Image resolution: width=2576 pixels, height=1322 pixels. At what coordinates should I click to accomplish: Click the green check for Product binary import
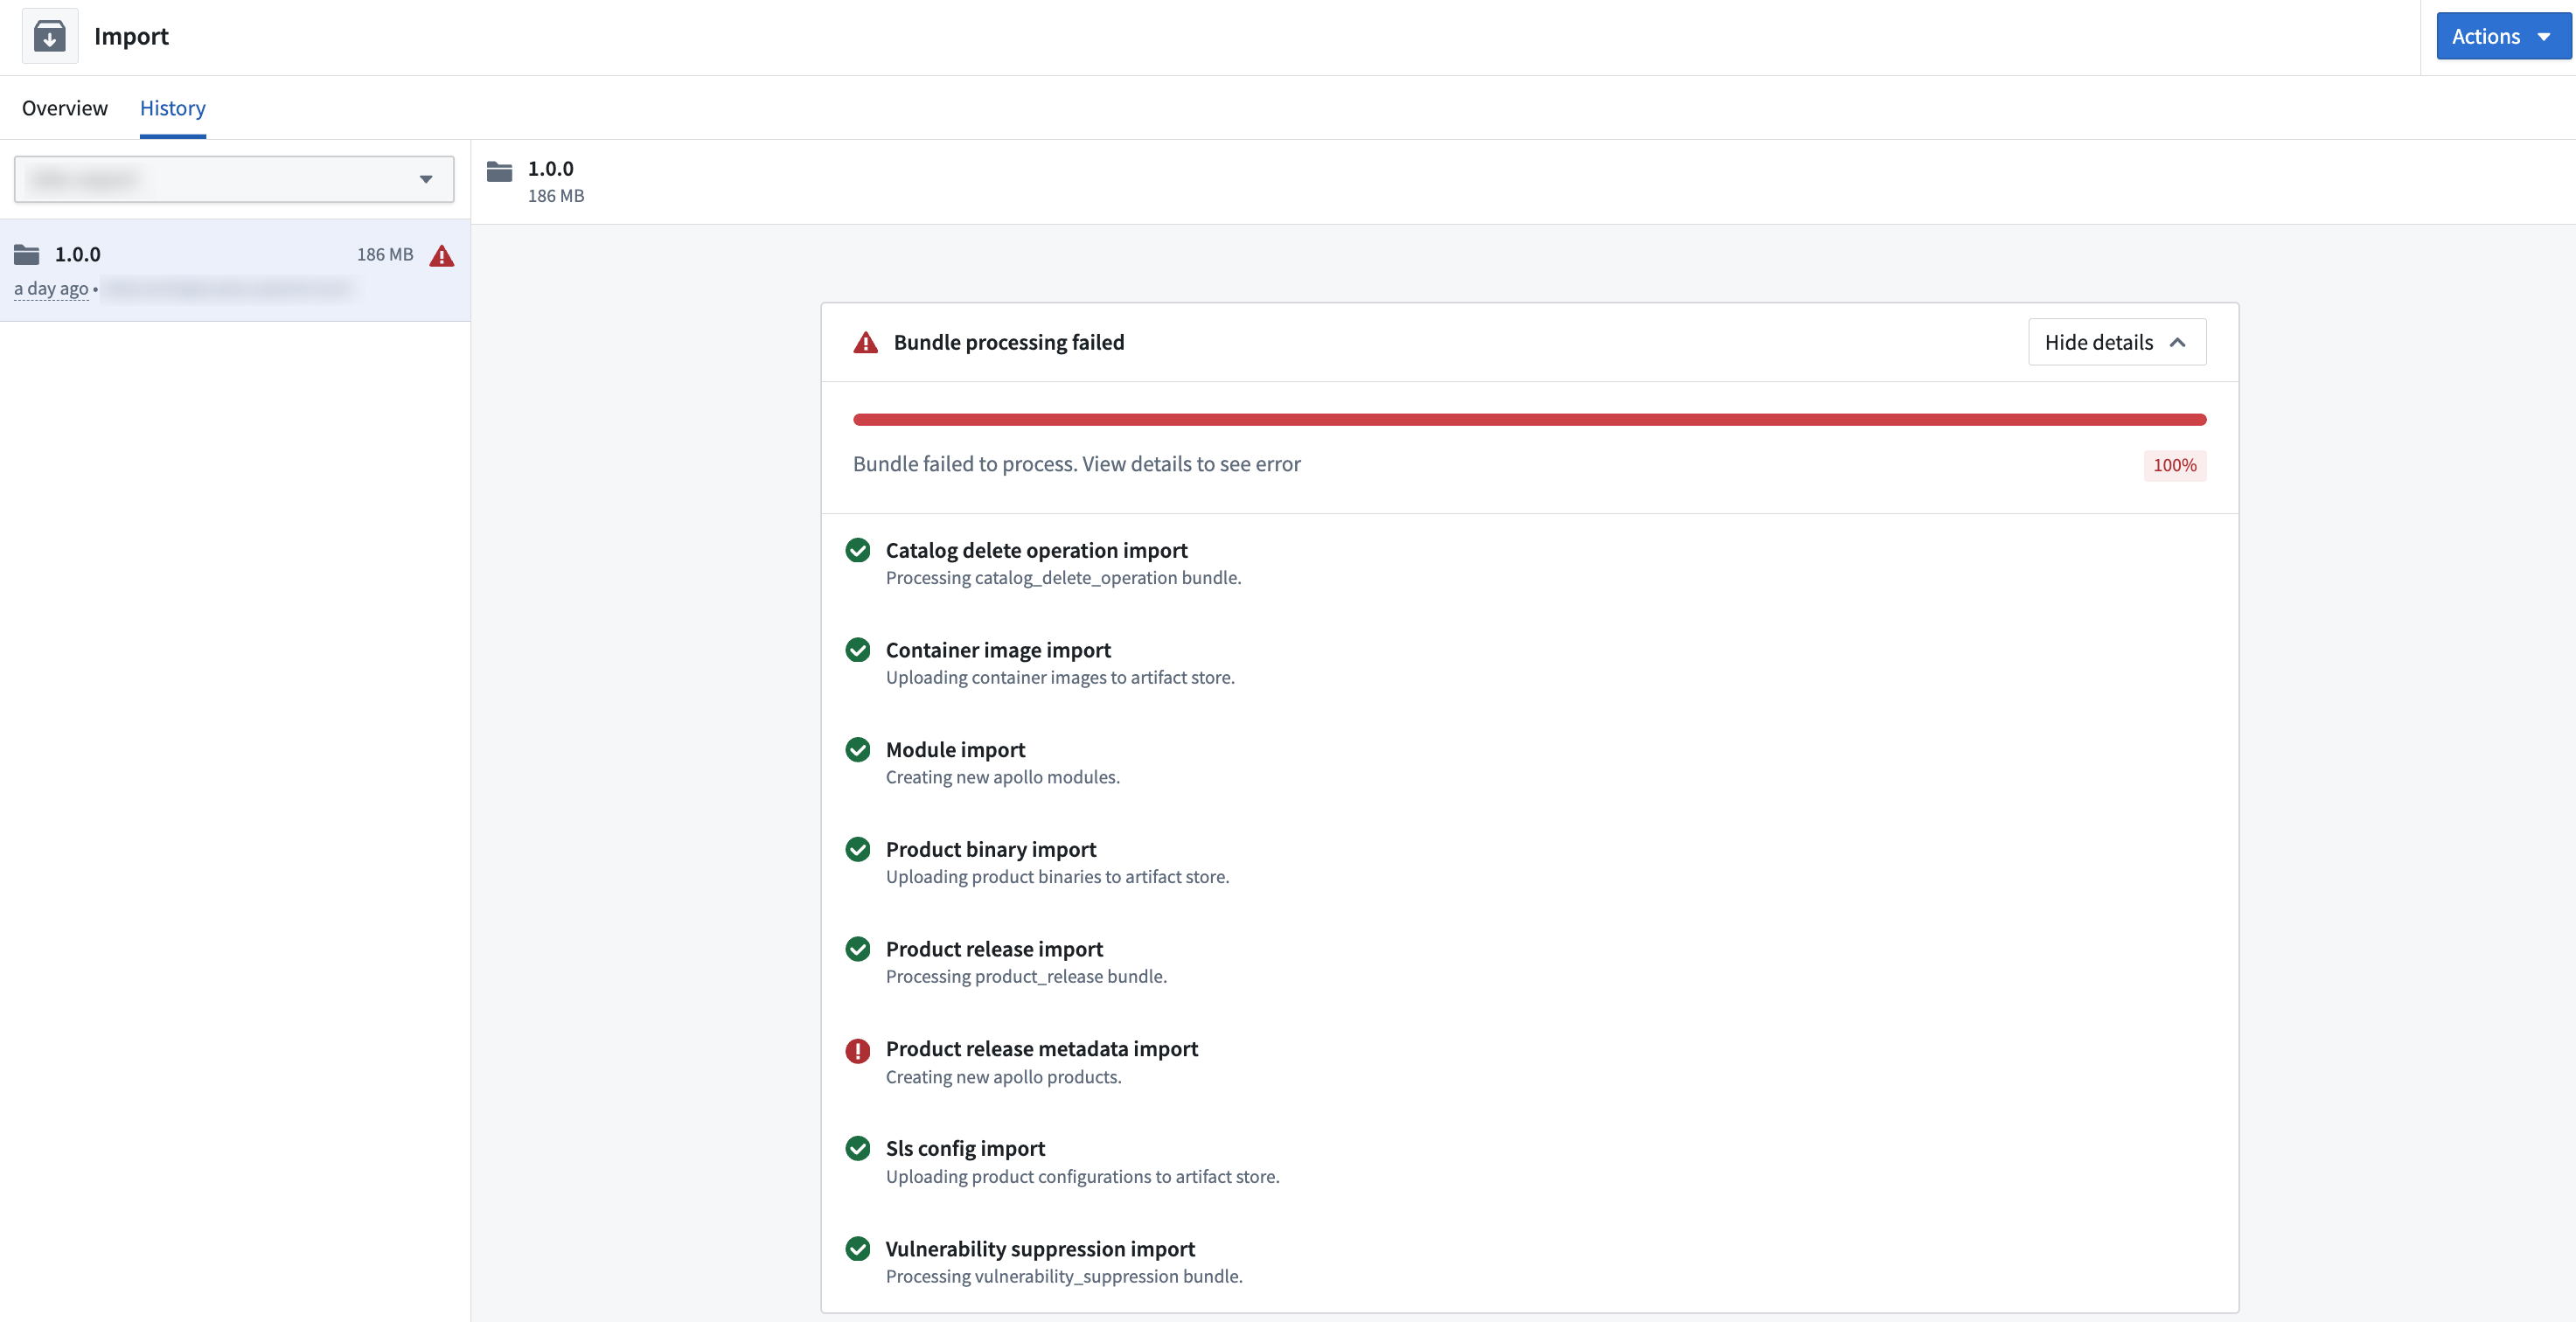tap(858, 850)
